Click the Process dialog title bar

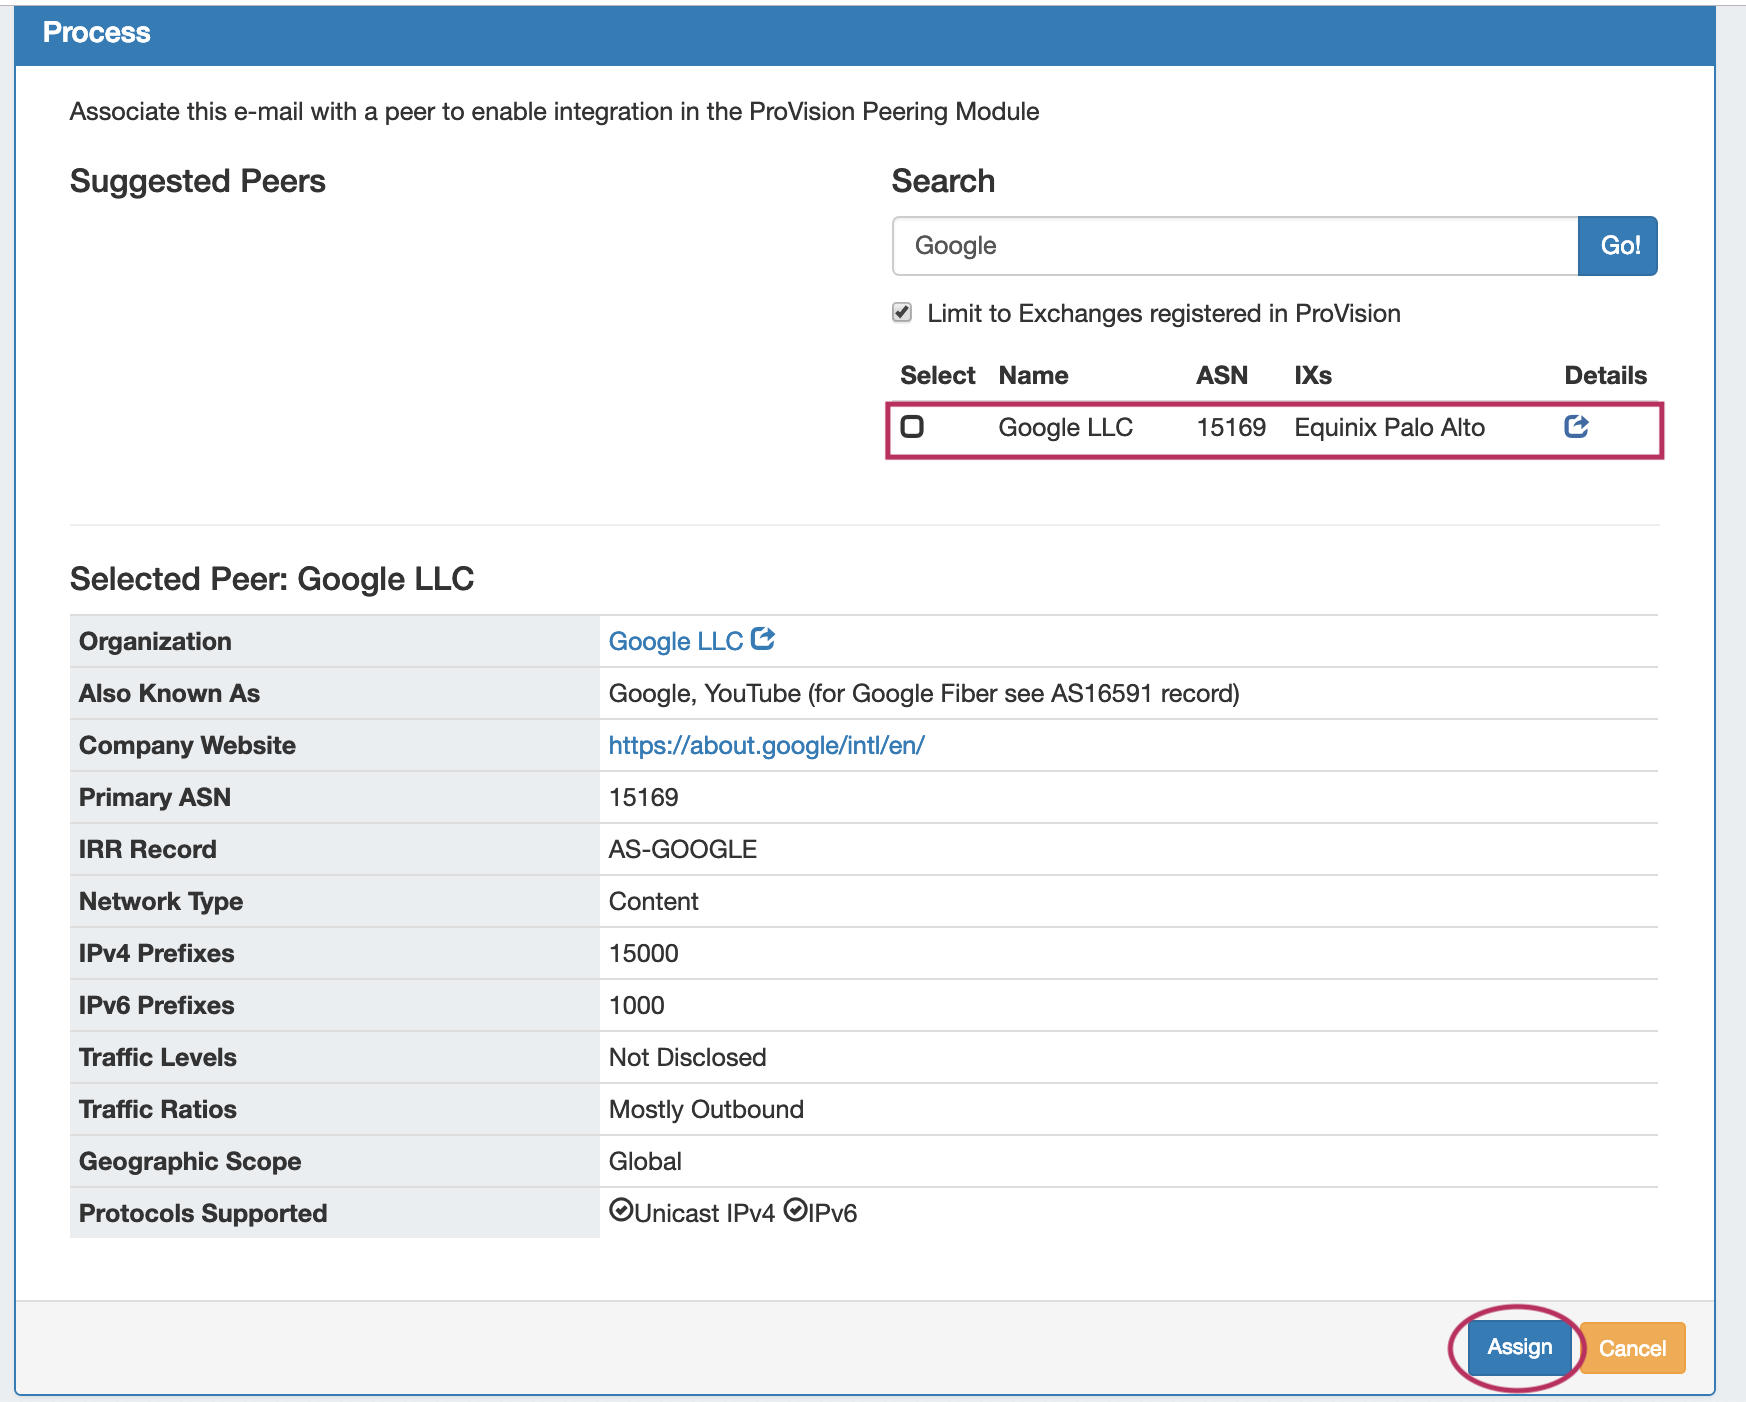pyautogui.click(x=864, y=33)
